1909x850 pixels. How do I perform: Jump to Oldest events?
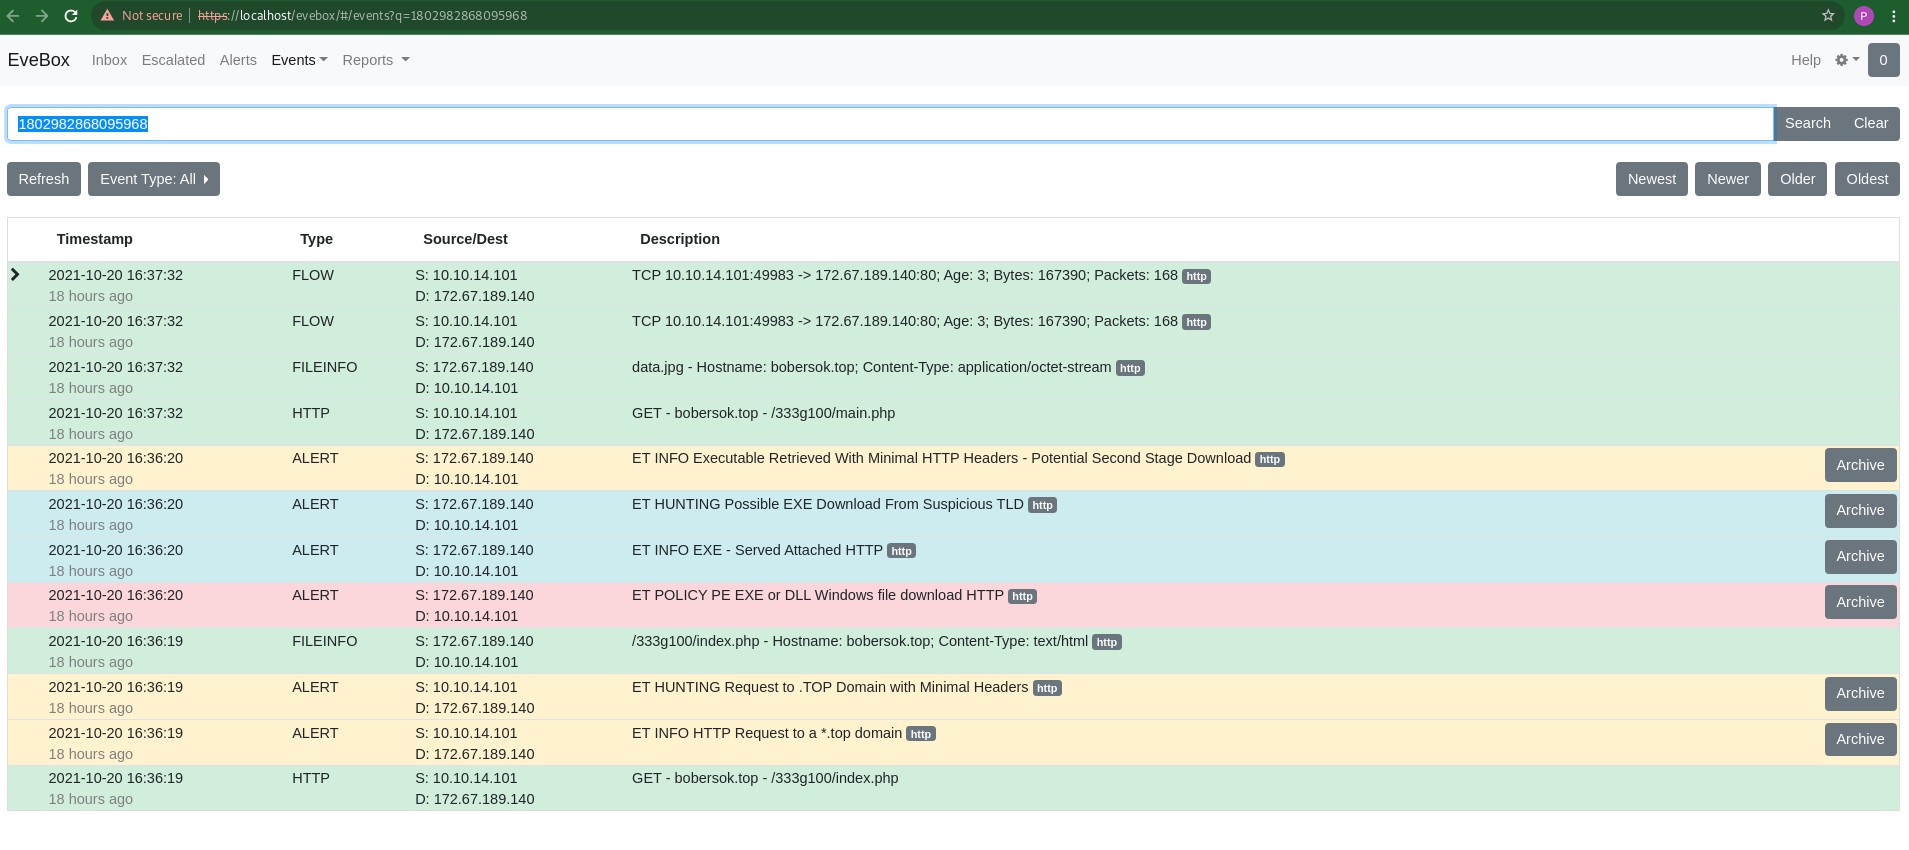coord(1867,179)
